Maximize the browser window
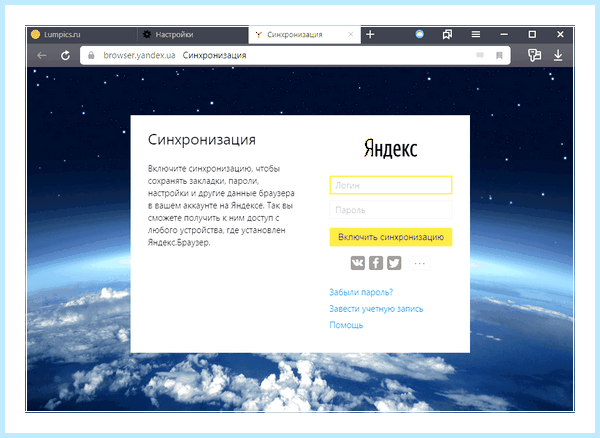 (x=532, y=34)
